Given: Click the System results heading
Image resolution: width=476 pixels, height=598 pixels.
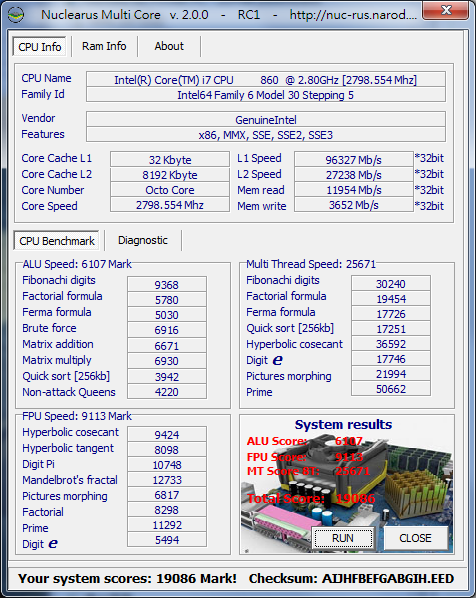Looking at the screenshot, I should tap(343, 424).
